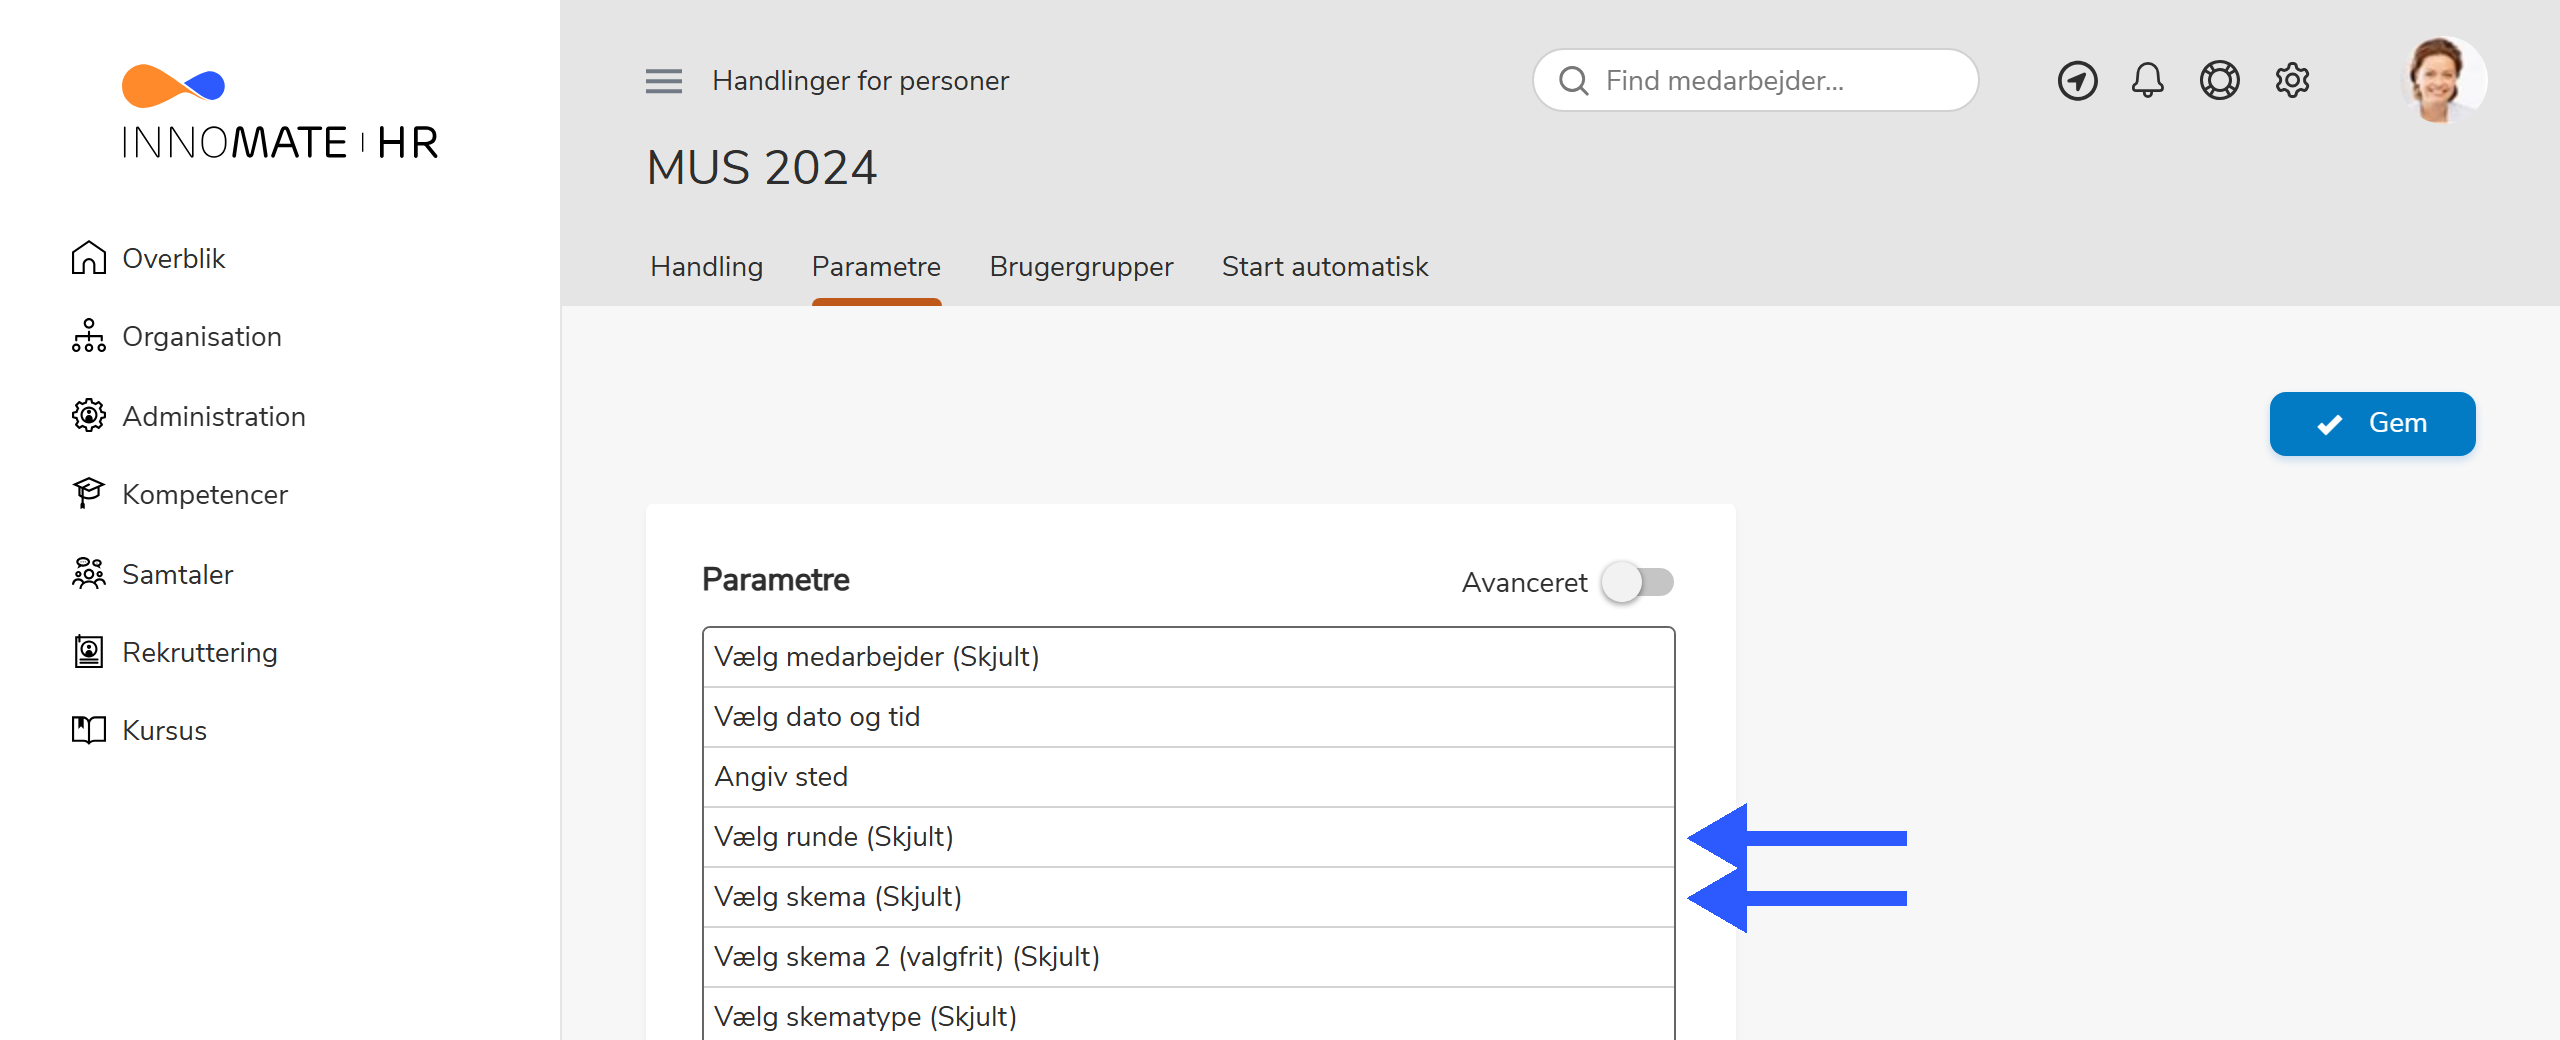Open settings gear in top bar
The height and width of the screenshot is (1040, 2560).
2292,80
